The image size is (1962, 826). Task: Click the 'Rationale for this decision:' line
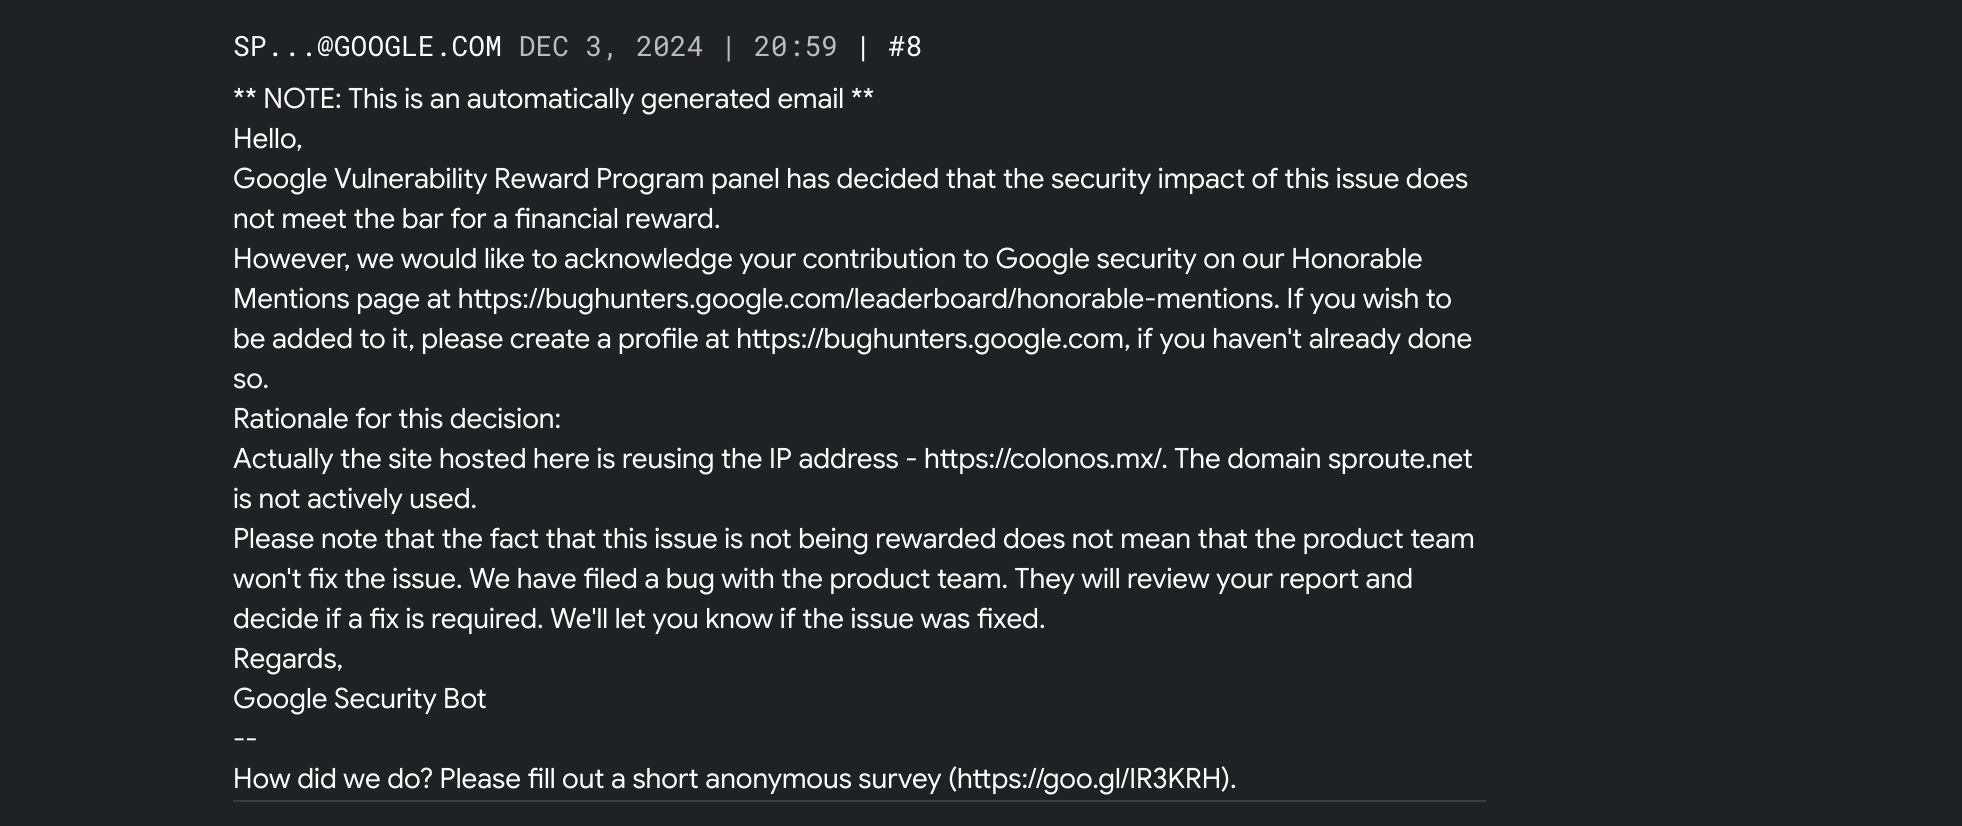tap(397, 419)
